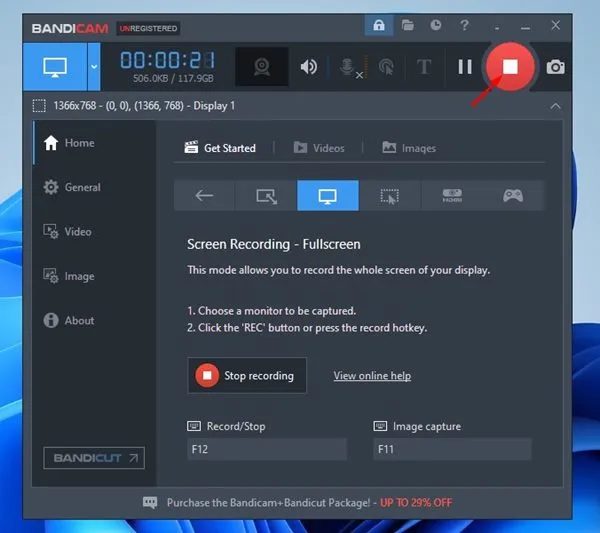Screen dimensions: 600x533
Task: Collapse the panel using the up chevron
Action: pyautogui.click(x=555, y=106)
